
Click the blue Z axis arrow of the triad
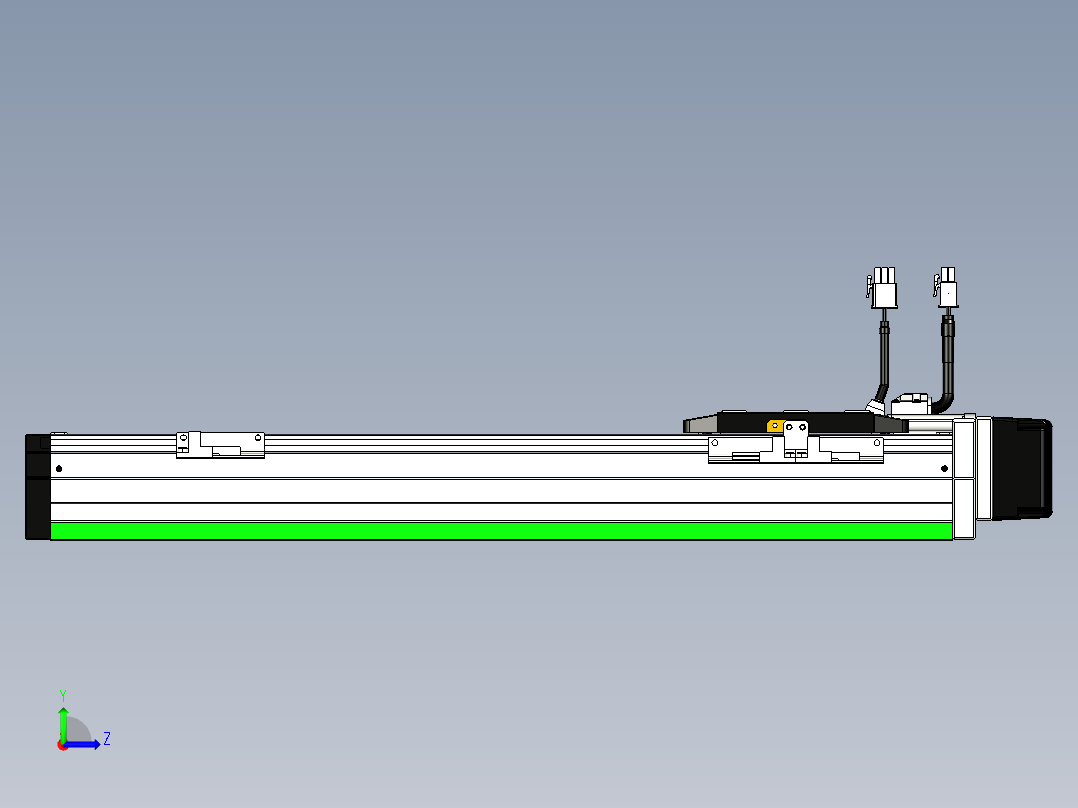[84, 744]
